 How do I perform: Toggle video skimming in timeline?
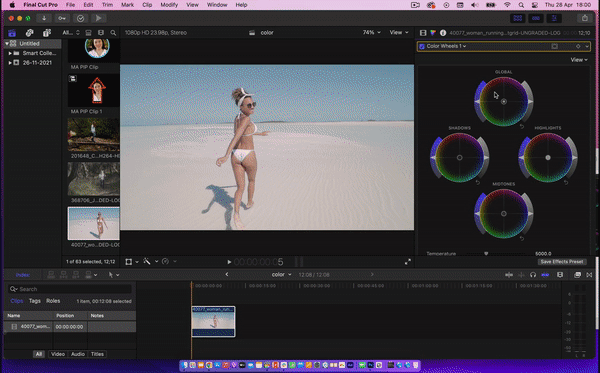pyautogui.click(x=509, y=275)
